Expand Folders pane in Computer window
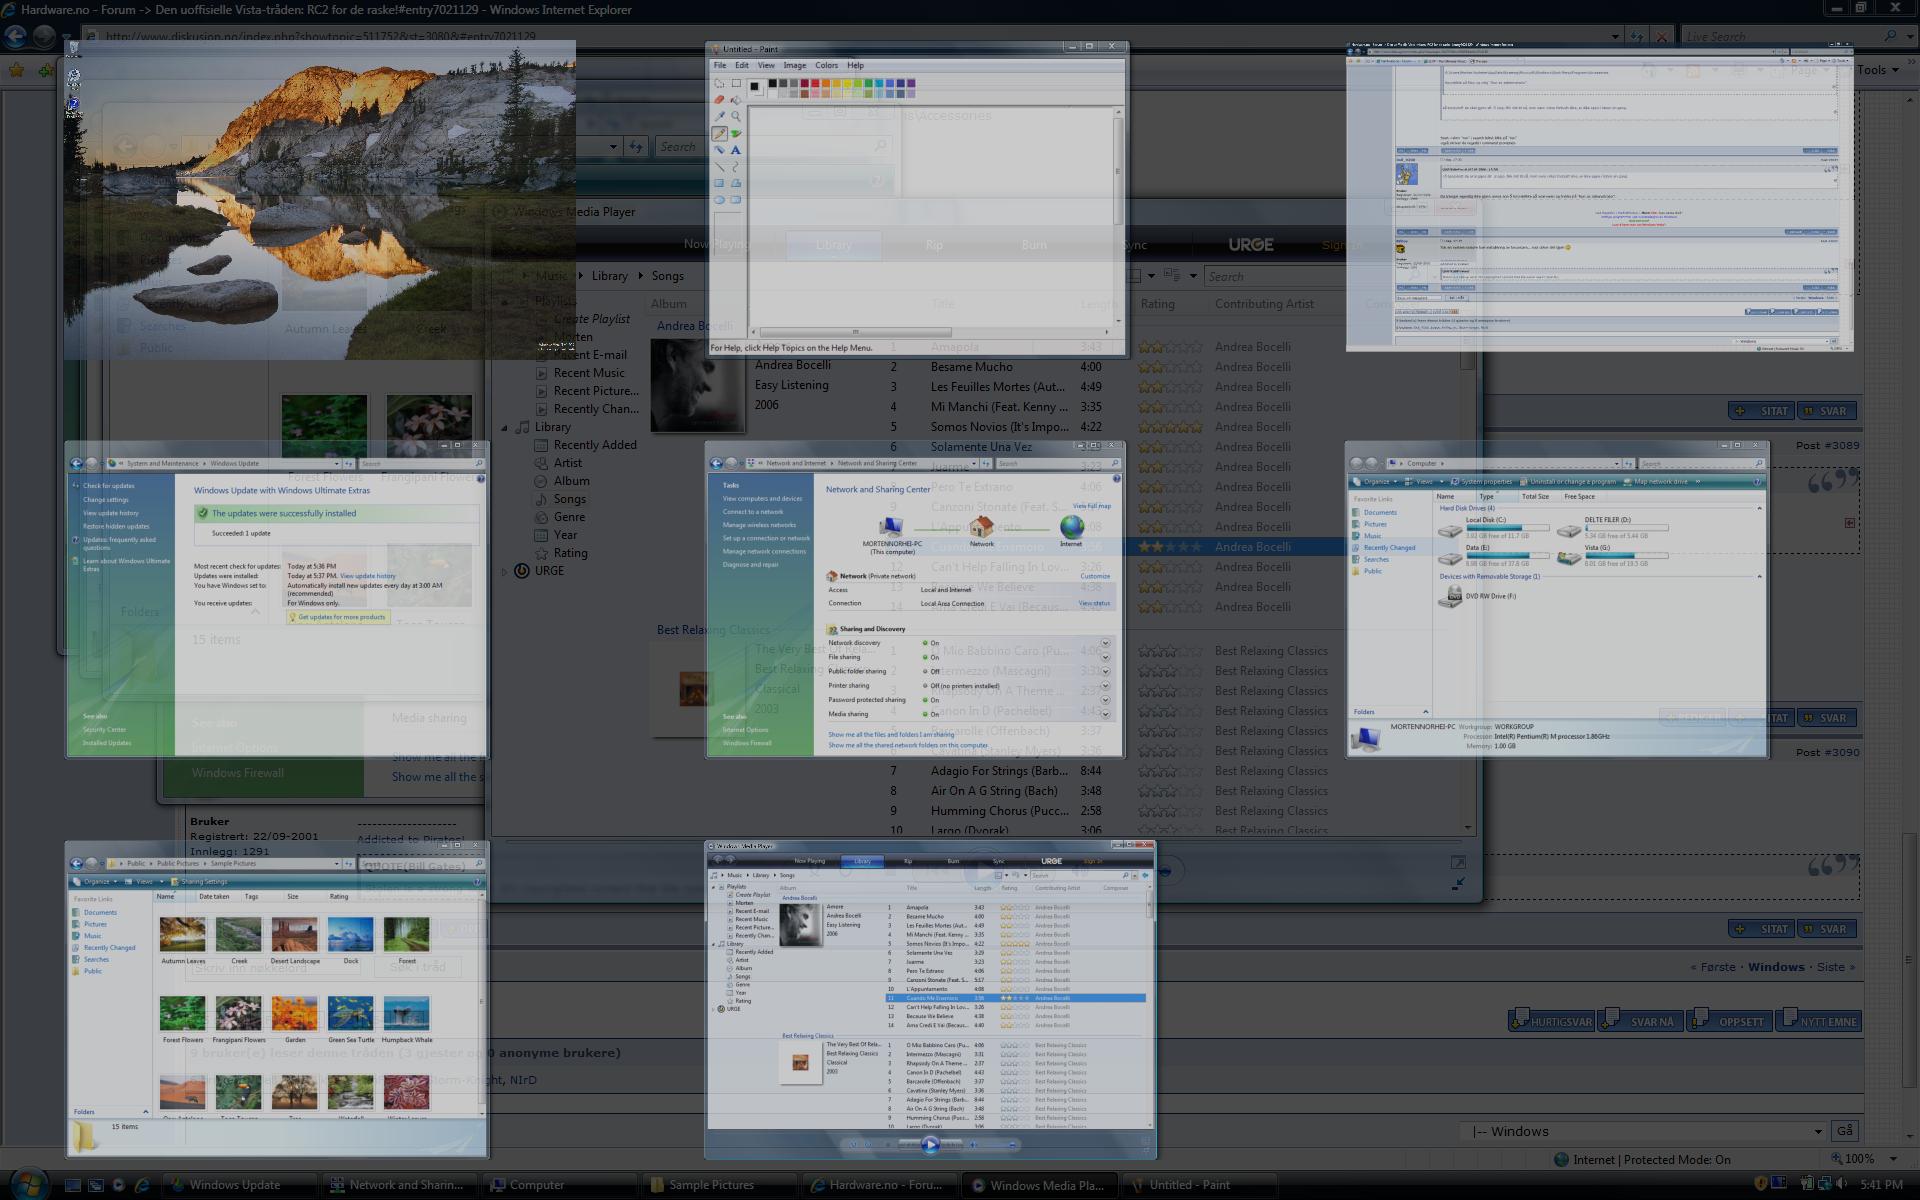This screenshot has width=1920, height=1200. [x=1426, y=712]
